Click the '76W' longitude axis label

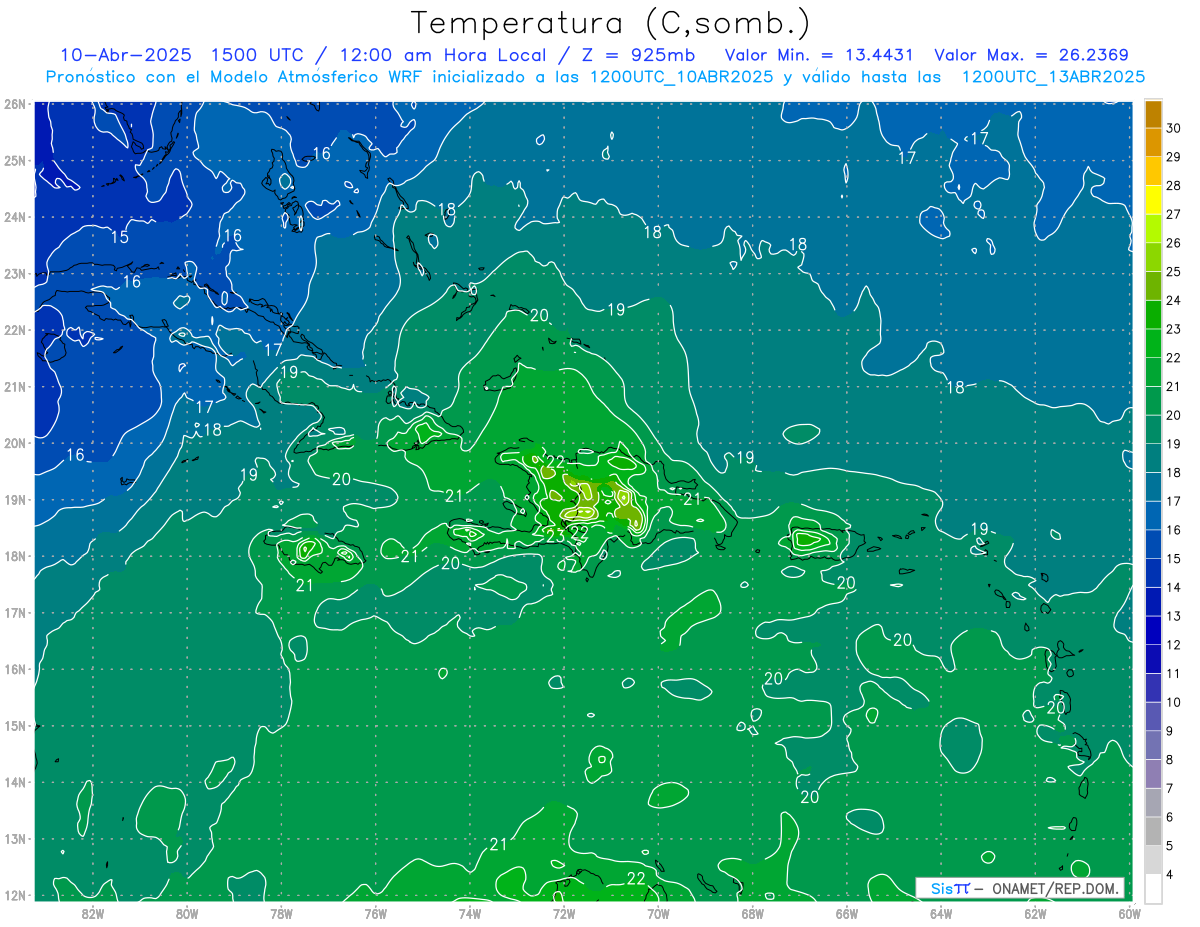click(x=375, y=913)
